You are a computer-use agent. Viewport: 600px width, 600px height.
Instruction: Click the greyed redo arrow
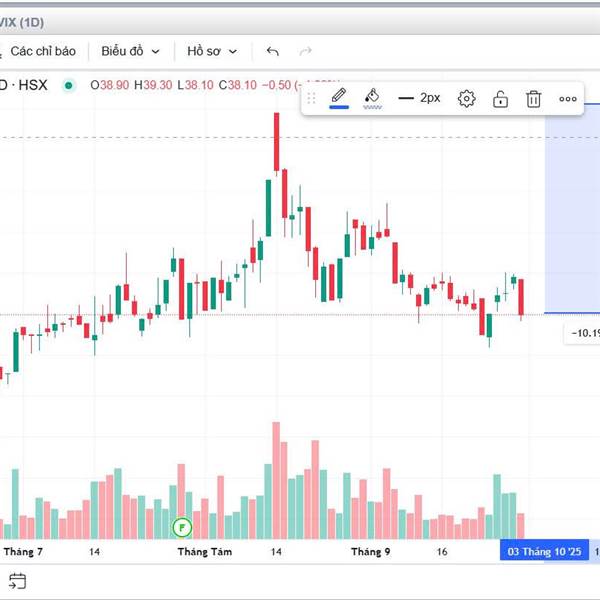pos(305,51)
